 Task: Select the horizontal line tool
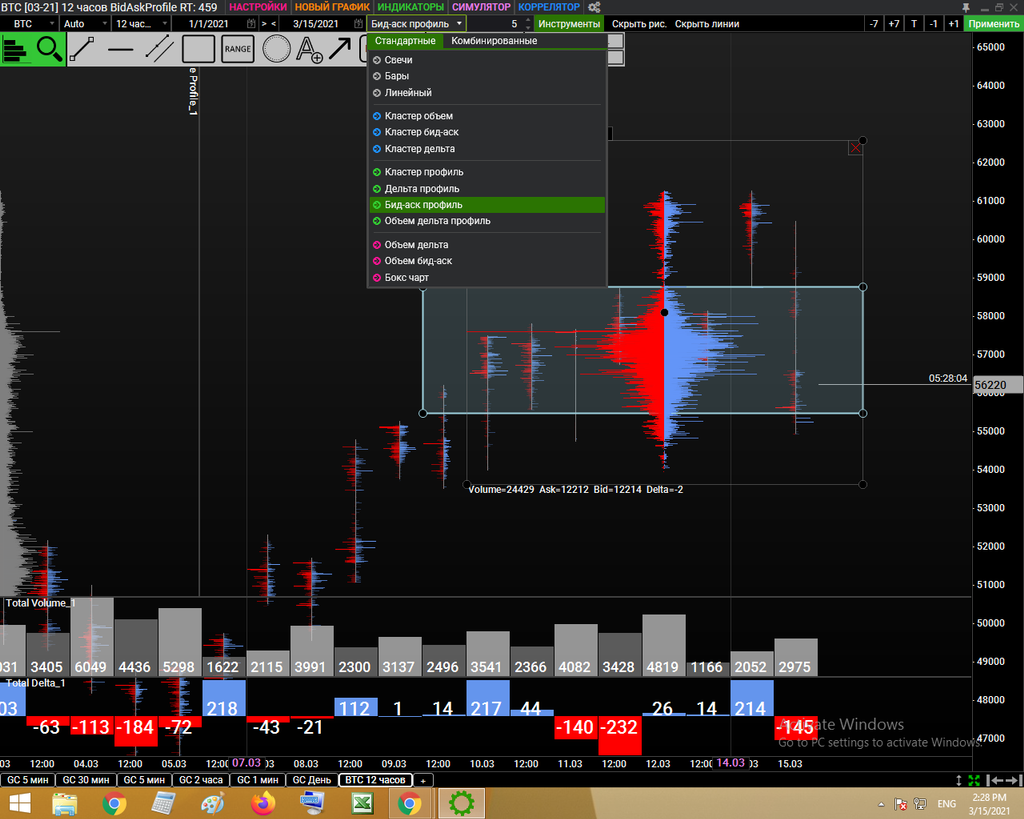(x=120, y=50)
